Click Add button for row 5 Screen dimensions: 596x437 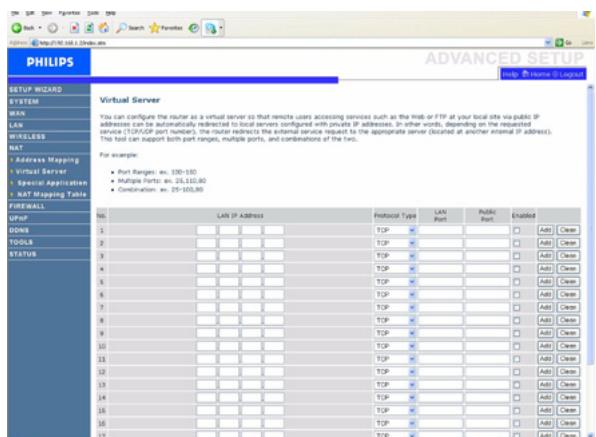tap(545, 282)
